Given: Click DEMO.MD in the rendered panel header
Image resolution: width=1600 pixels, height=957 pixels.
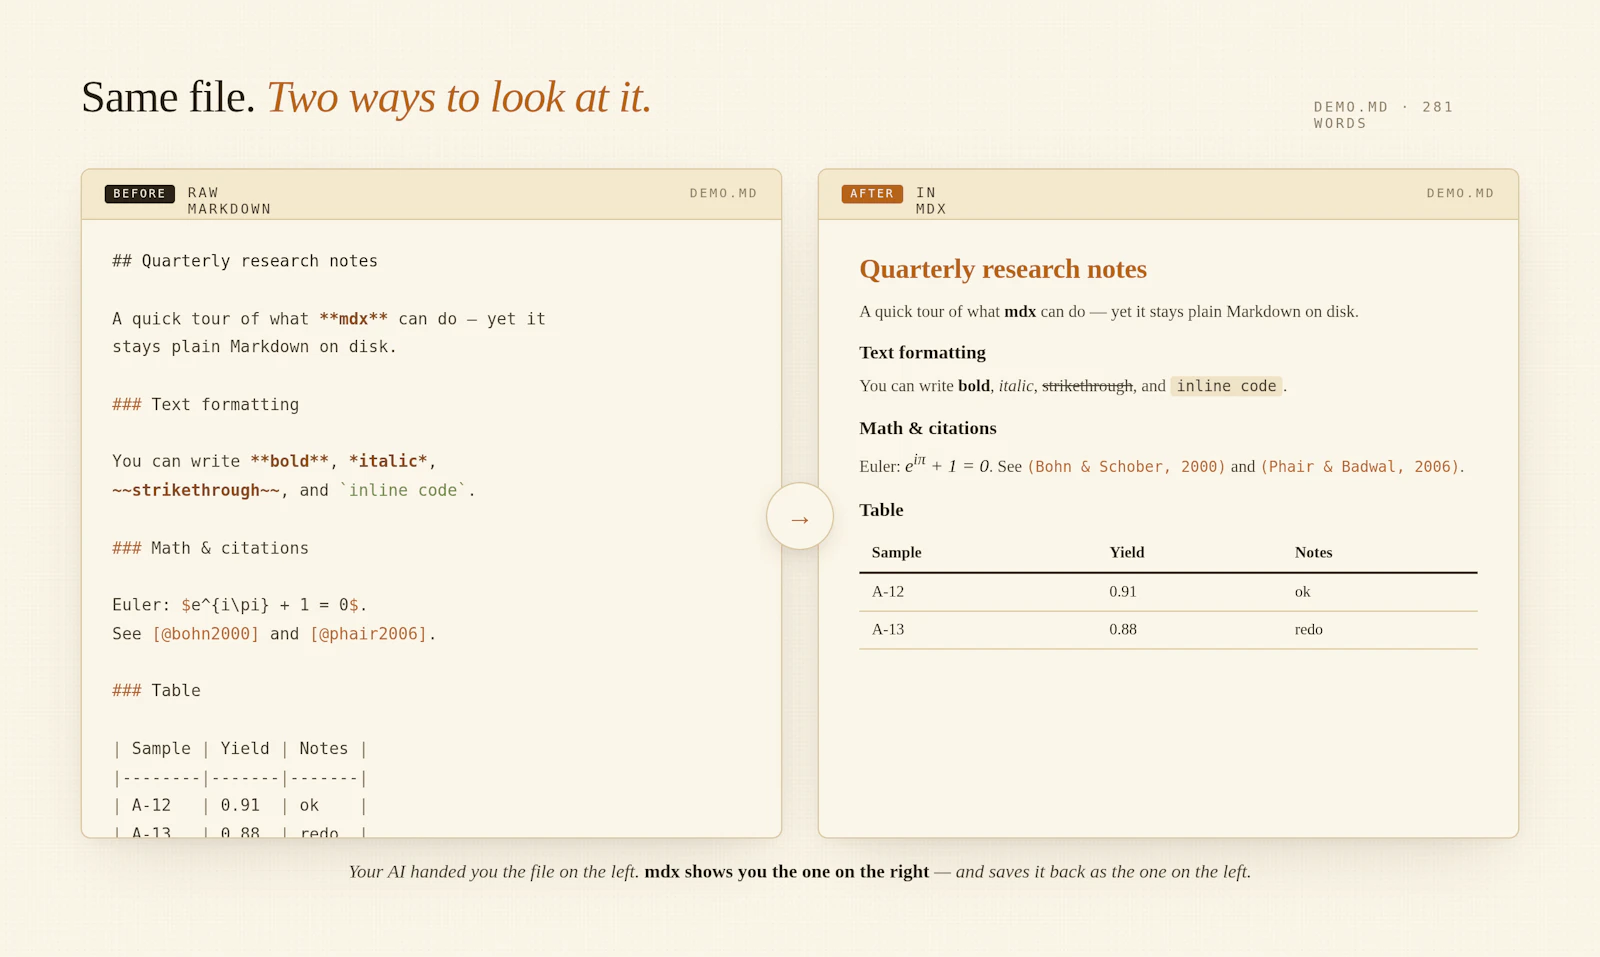Looking at the screenshot, I should 1460,193.
